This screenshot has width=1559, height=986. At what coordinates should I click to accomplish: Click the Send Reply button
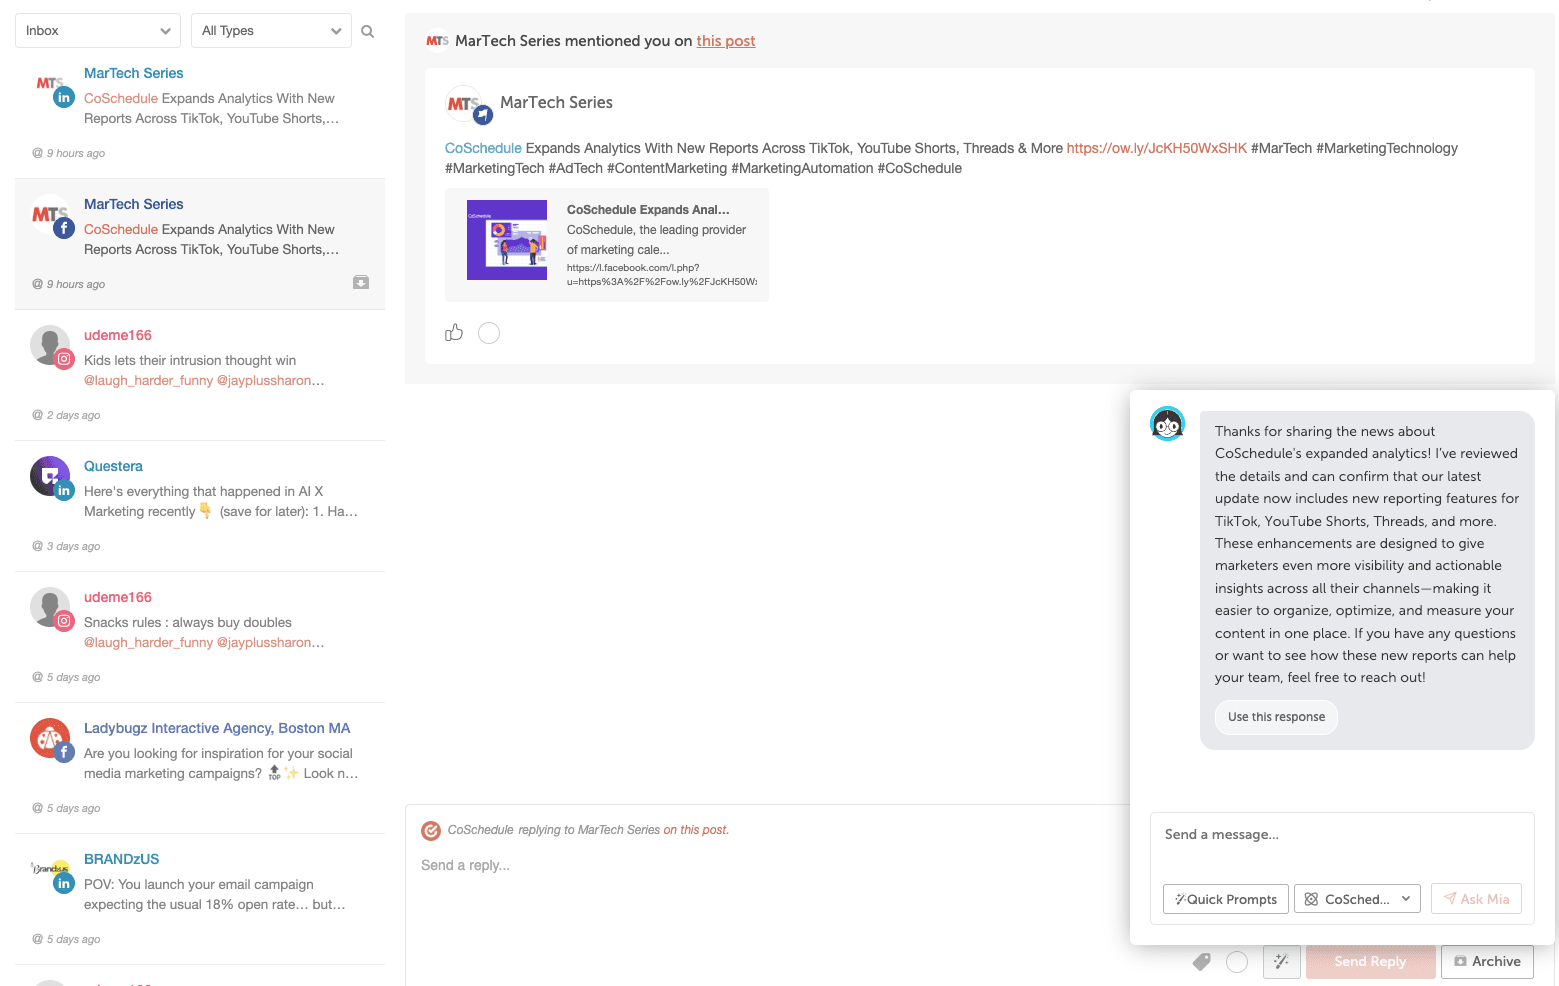(x=1370, y=961)
